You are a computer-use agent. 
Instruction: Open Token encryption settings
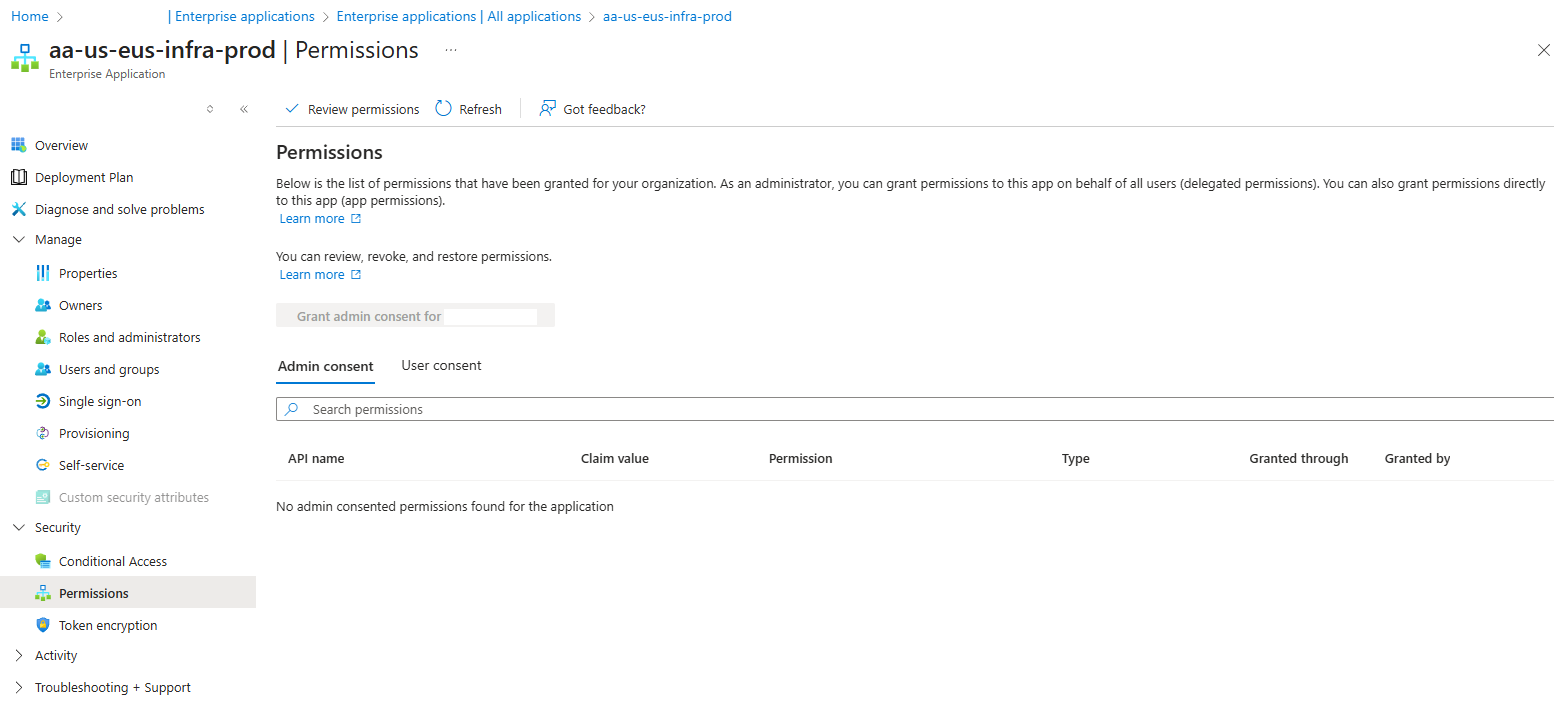click(x=108, y=625)
